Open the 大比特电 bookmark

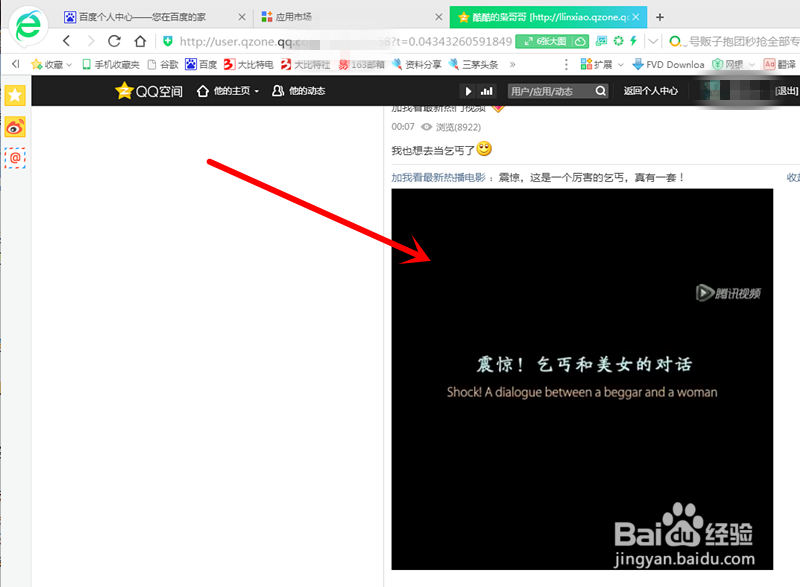[248, 64]
